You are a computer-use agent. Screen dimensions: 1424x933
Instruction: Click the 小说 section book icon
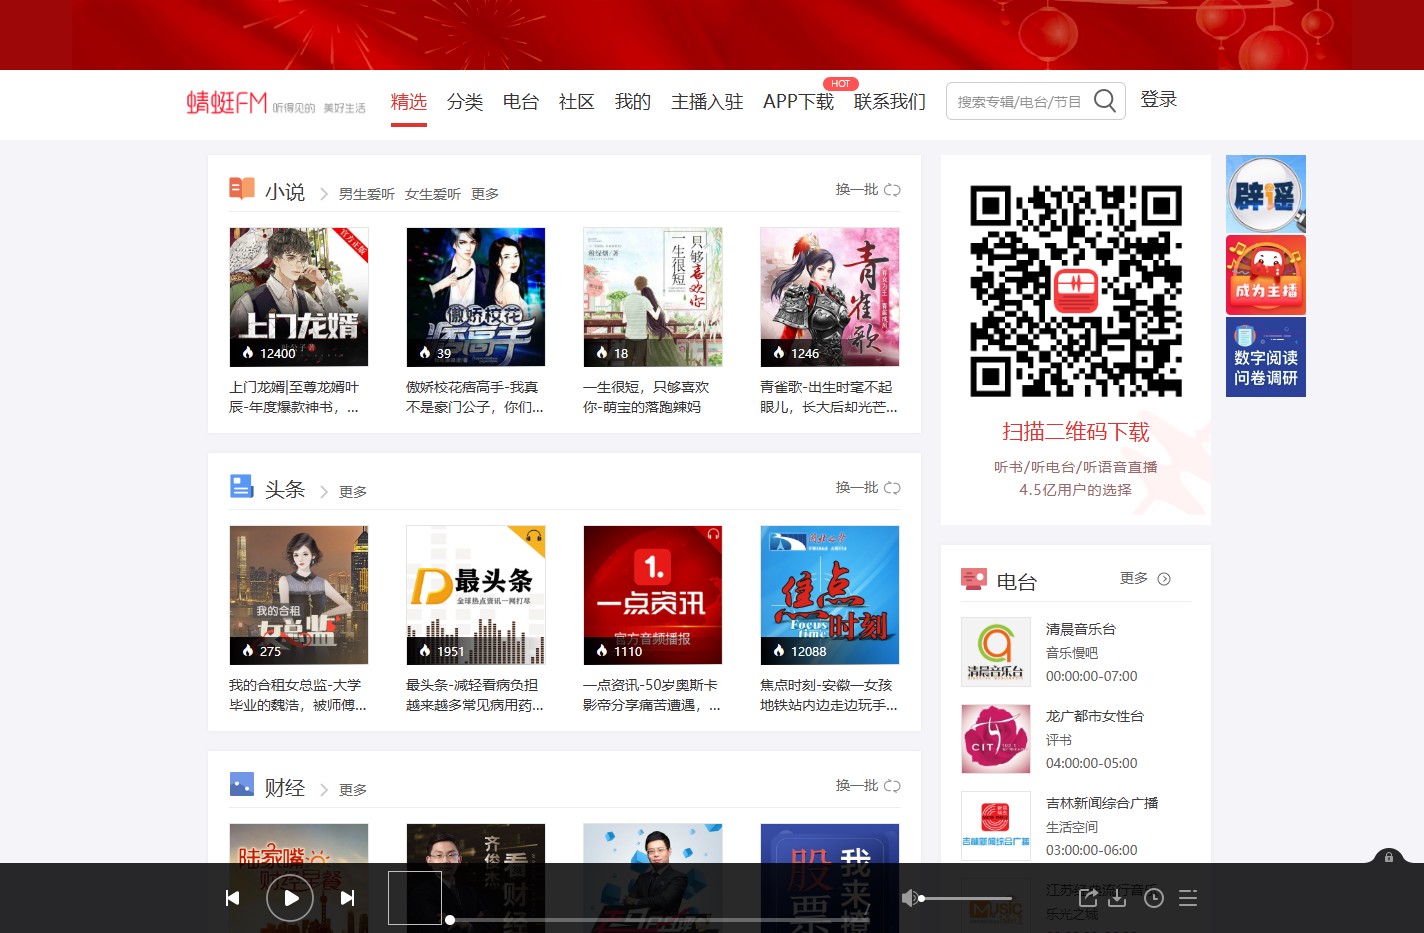[242, 188]
